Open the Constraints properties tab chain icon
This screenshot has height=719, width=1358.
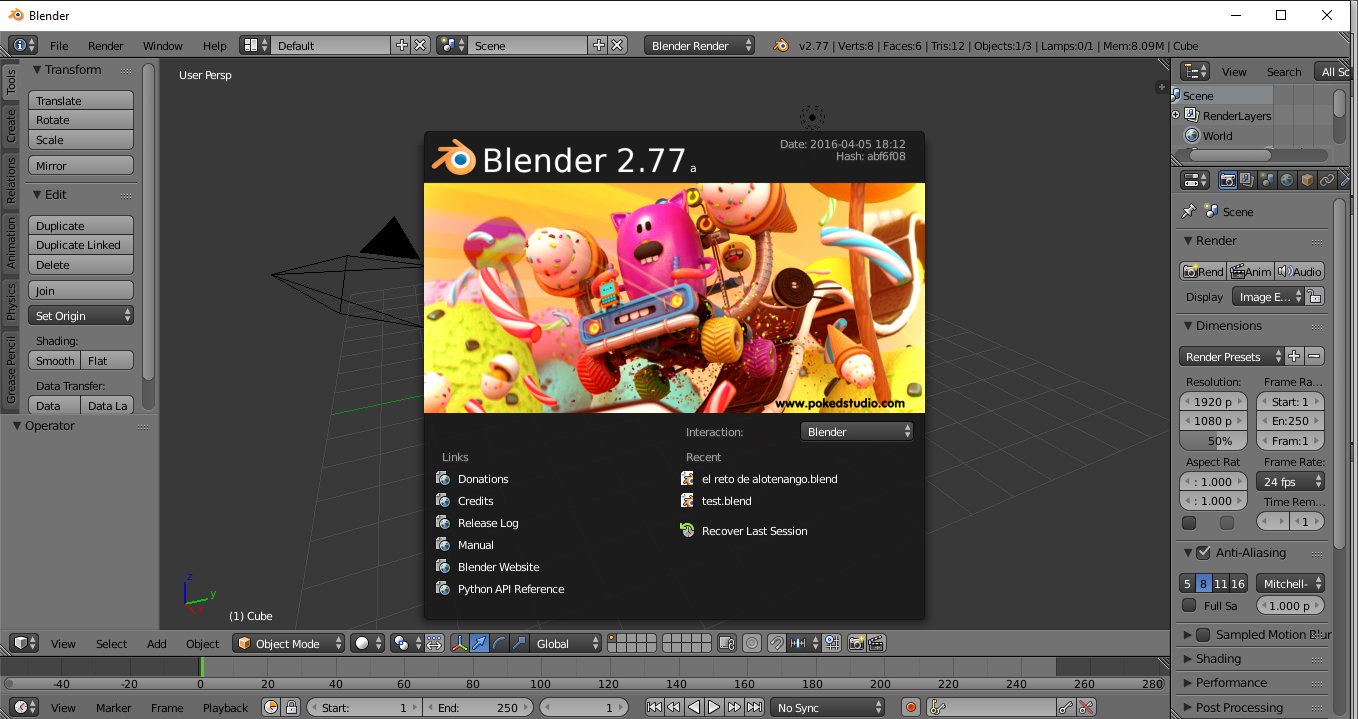[1327, 180]
